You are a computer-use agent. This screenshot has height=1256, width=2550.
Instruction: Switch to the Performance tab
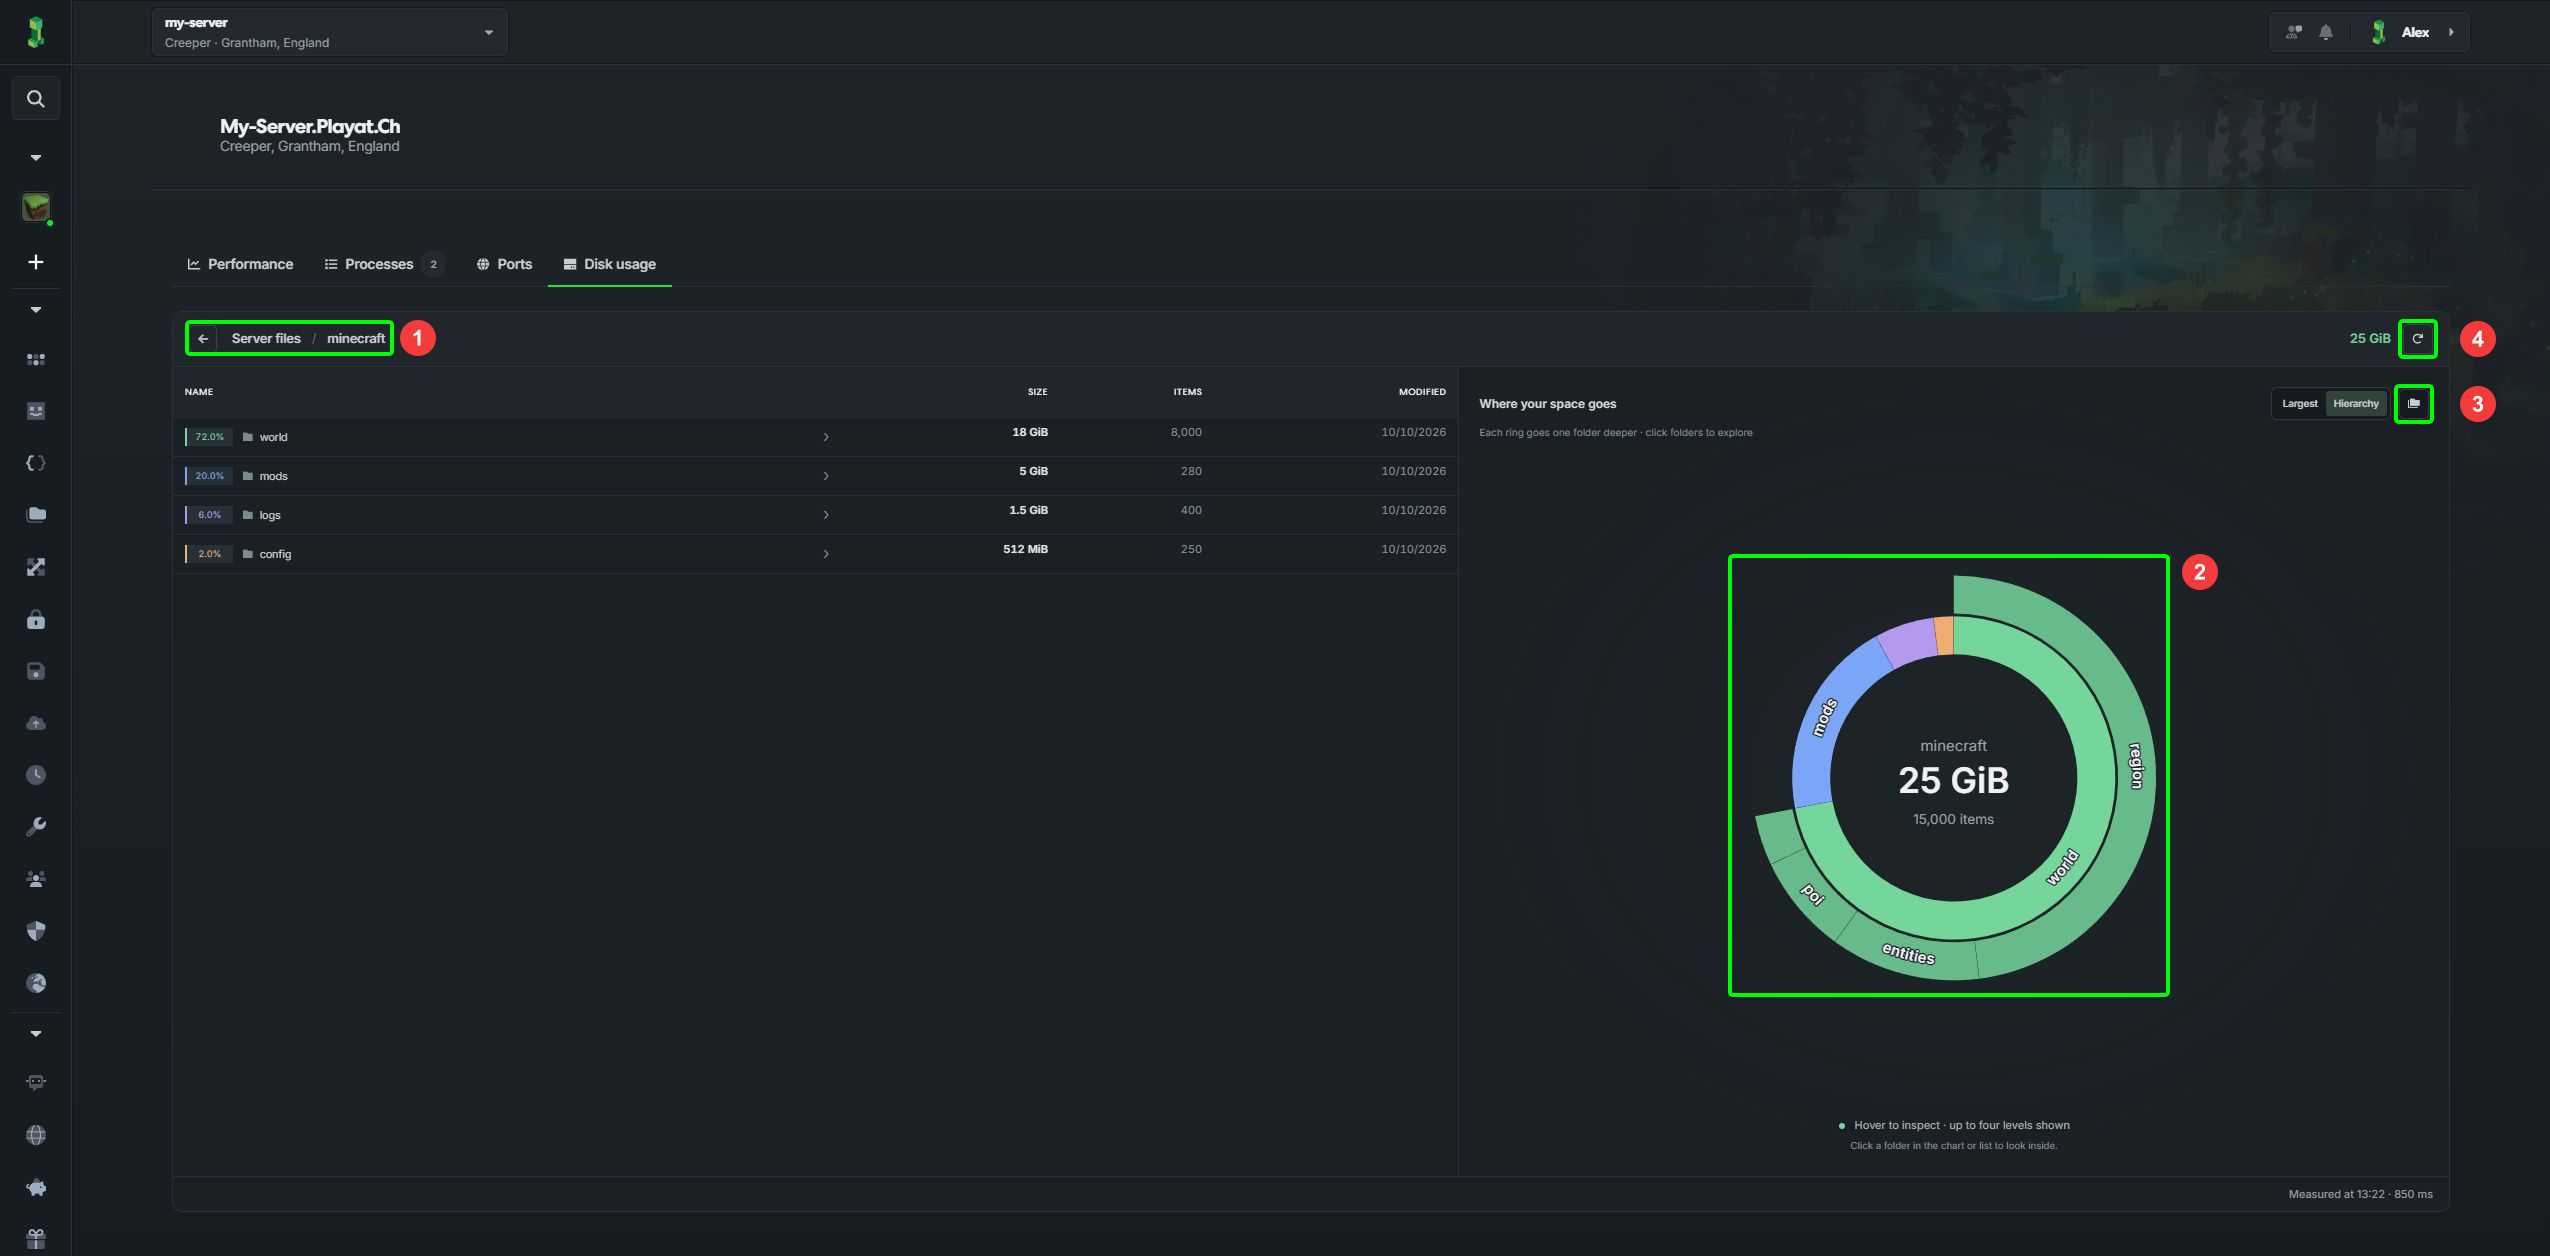[x=240, y=264]
